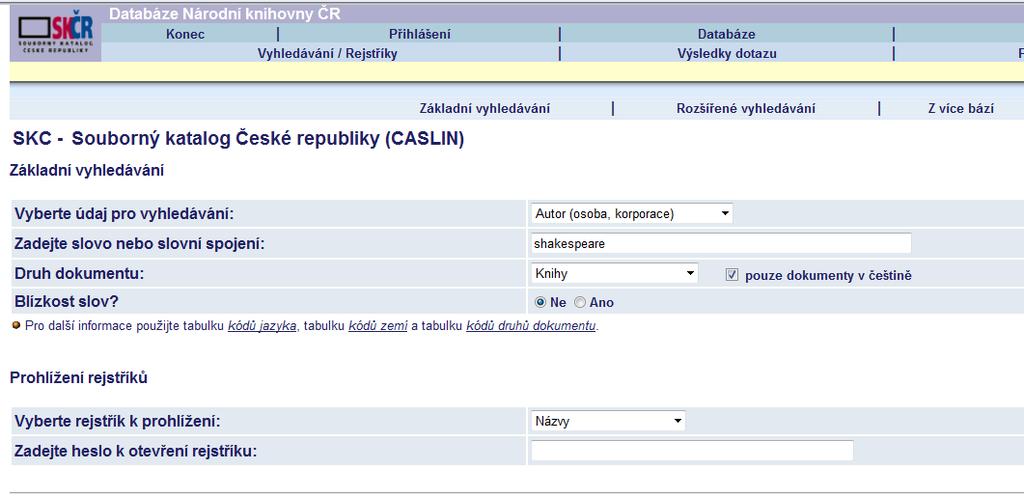Switch to Rozšířené vyhledávání tab
Viewport: 1024px width, 497px height.
coord(746,109)
